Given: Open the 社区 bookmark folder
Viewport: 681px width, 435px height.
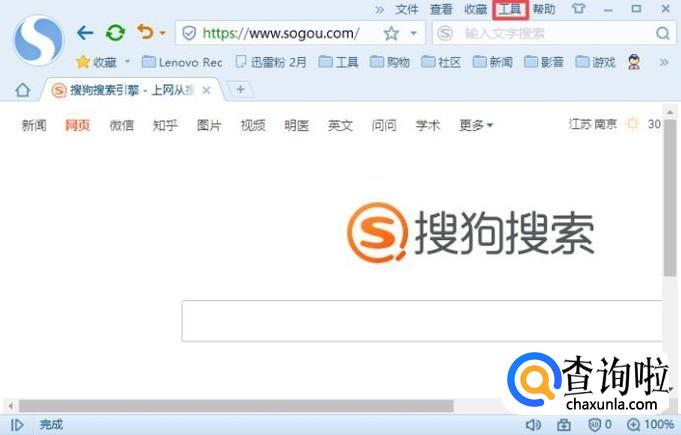Looking at the screenshot, I should [x=441, y=62].
